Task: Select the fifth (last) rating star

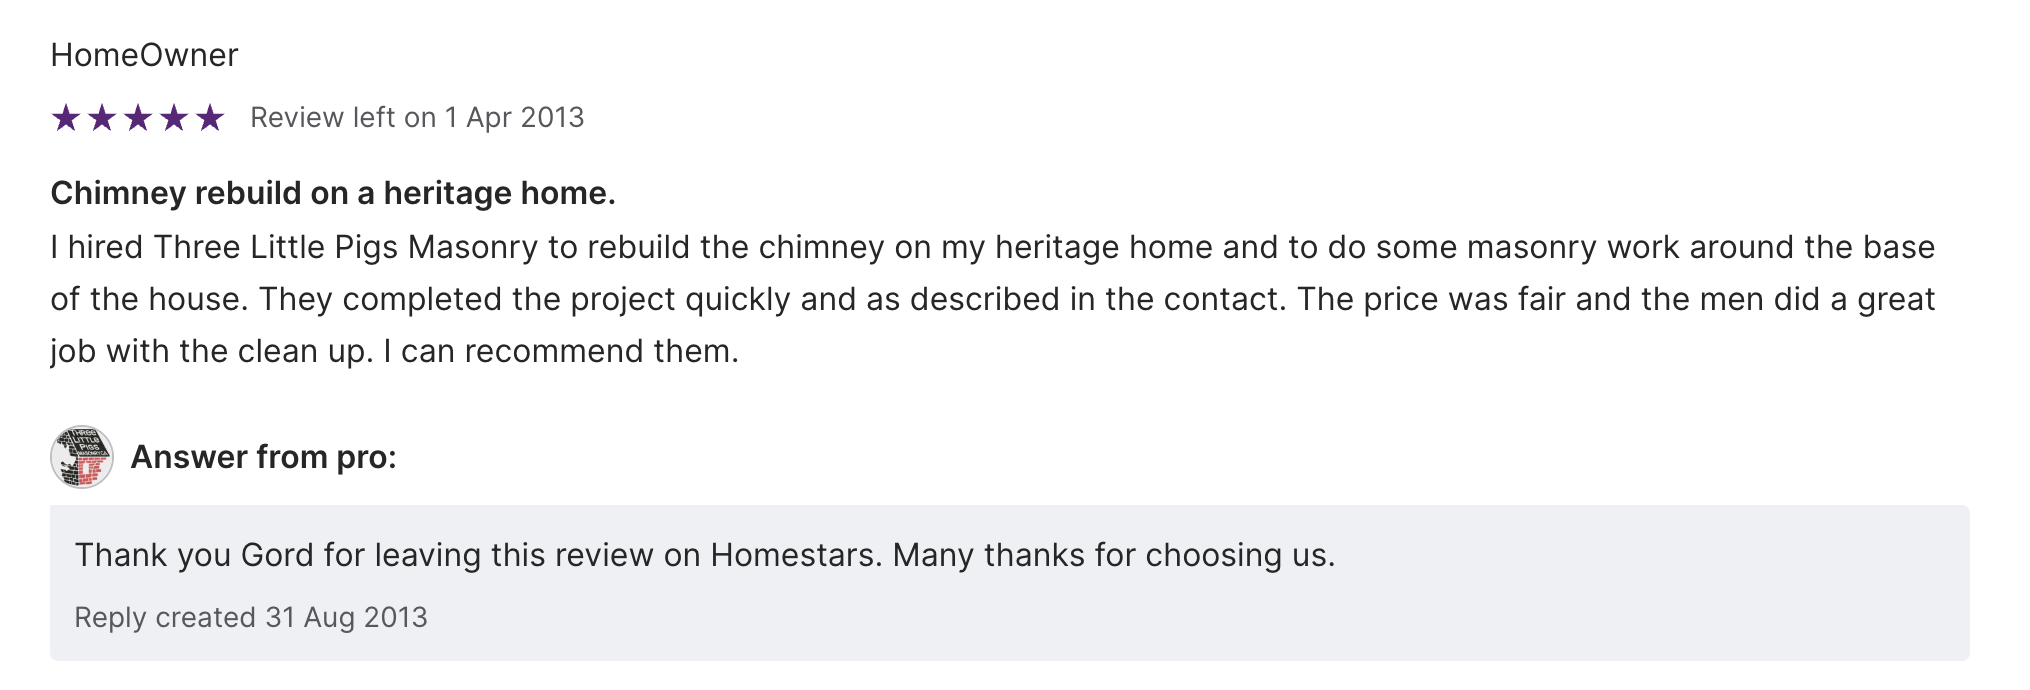Action: coord(210,118)
